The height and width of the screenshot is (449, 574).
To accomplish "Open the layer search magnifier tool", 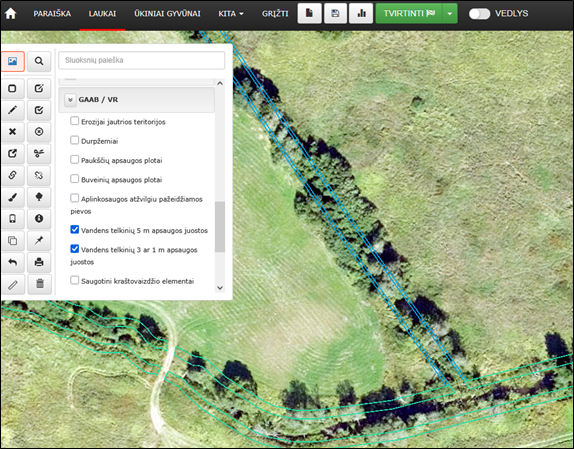I will coord(39,61).
